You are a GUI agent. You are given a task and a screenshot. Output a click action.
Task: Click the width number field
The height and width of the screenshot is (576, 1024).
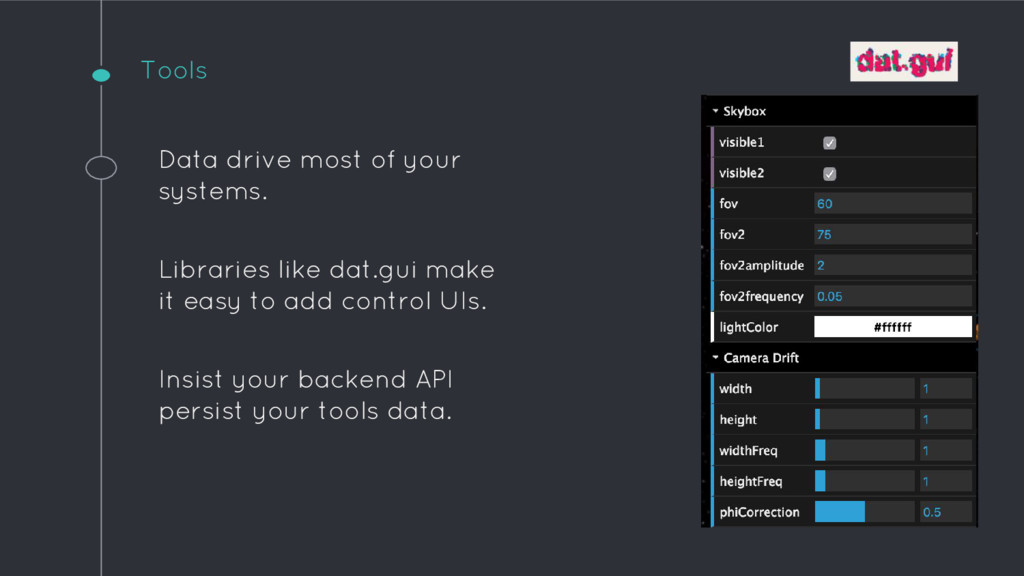[x=945, y=389]
